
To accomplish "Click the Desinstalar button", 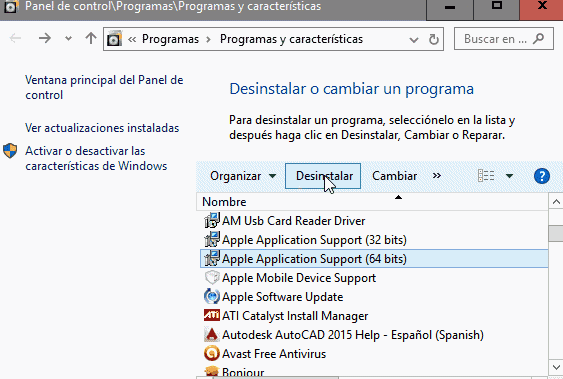I will coord(323,176).
